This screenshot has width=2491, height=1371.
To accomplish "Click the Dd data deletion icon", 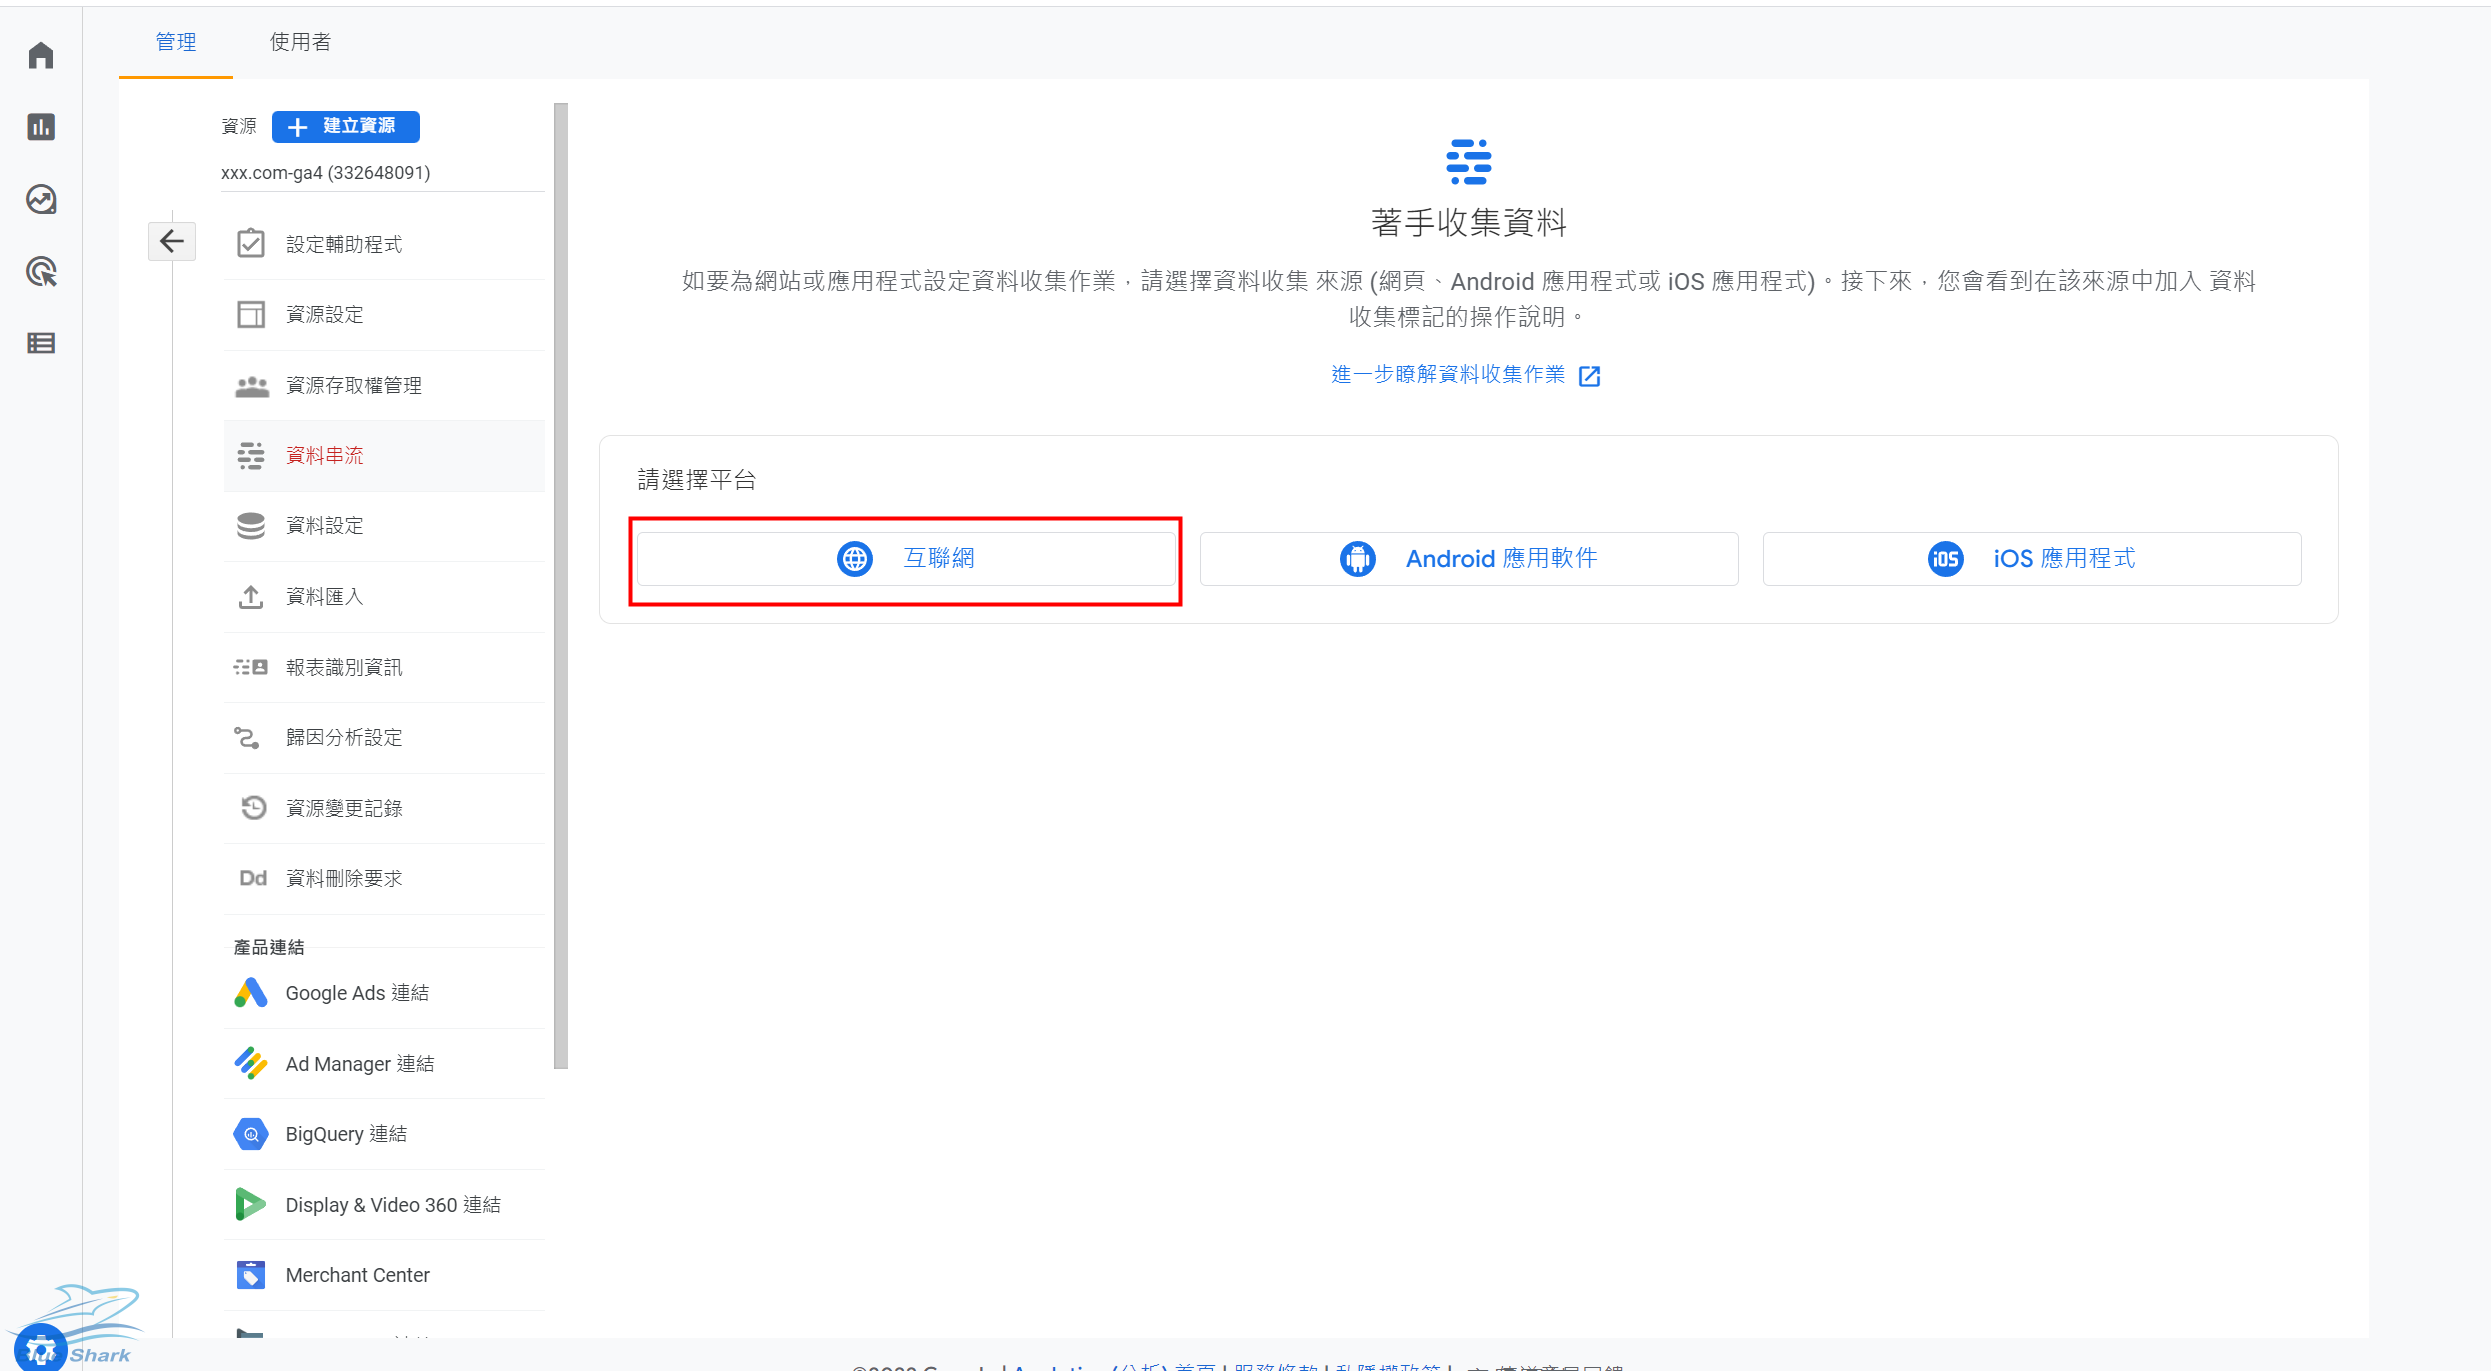I will pos(253,878).
